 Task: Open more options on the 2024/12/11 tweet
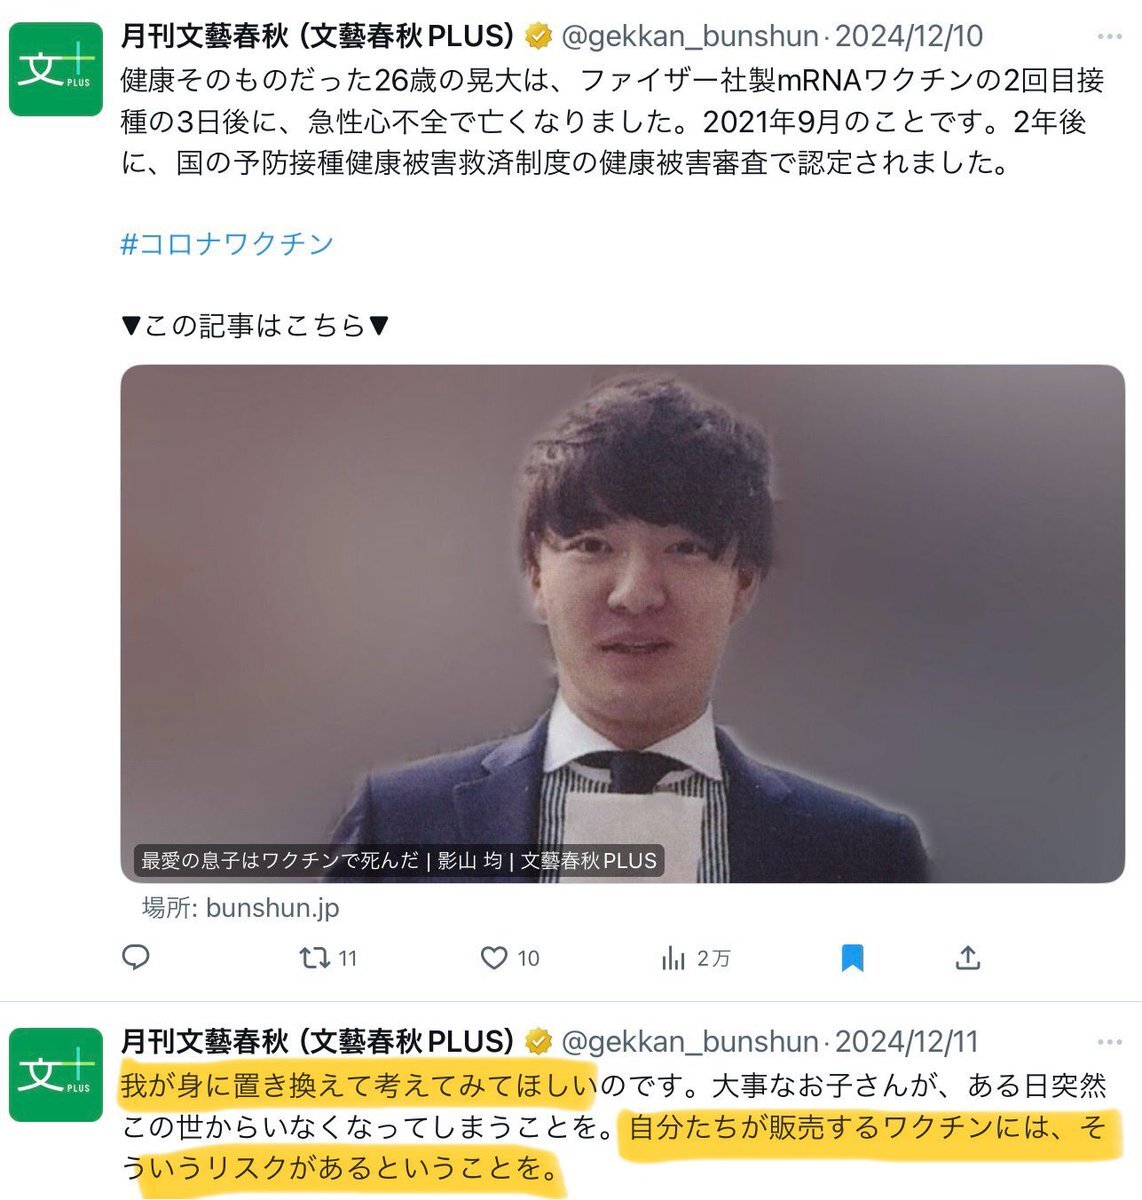(1110, 1042)
